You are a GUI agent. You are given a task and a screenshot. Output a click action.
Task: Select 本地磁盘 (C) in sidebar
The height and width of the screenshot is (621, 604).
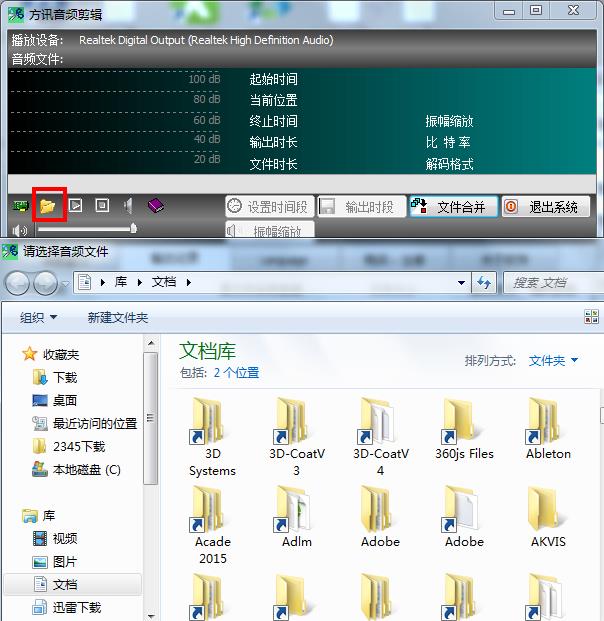tap(86, 469)
